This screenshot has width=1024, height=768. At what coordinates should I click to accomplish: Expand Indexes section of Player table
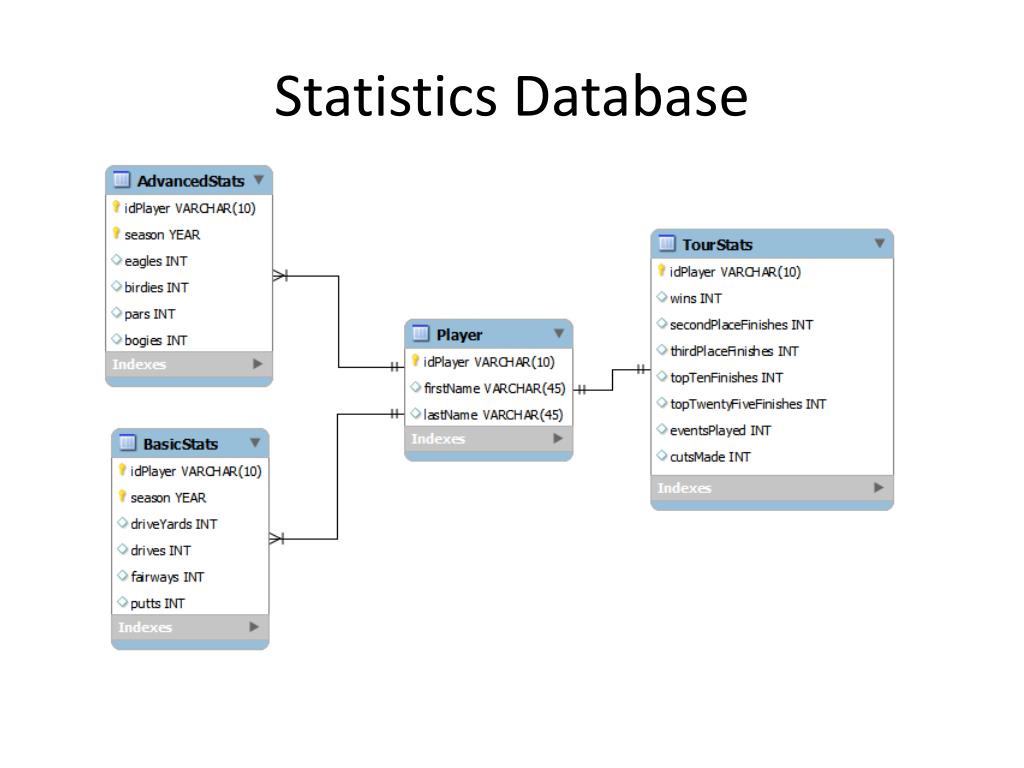click(x=558, y=438)
